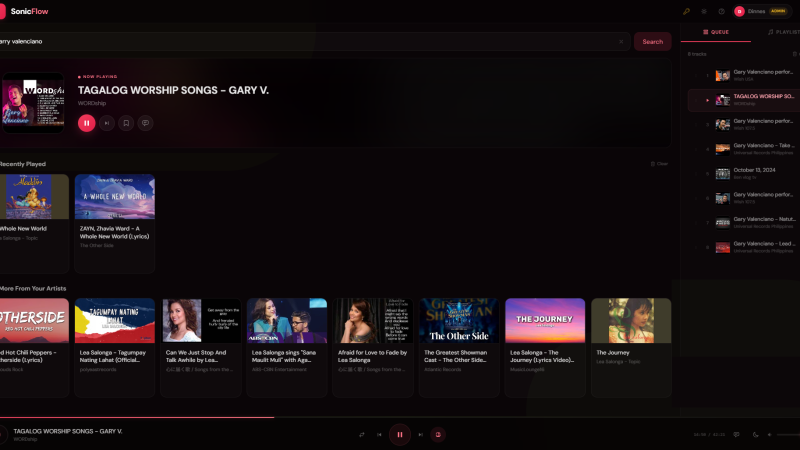Select the Queue tab
This screenshot has height=450, width=800.
(x=716, y=32)
